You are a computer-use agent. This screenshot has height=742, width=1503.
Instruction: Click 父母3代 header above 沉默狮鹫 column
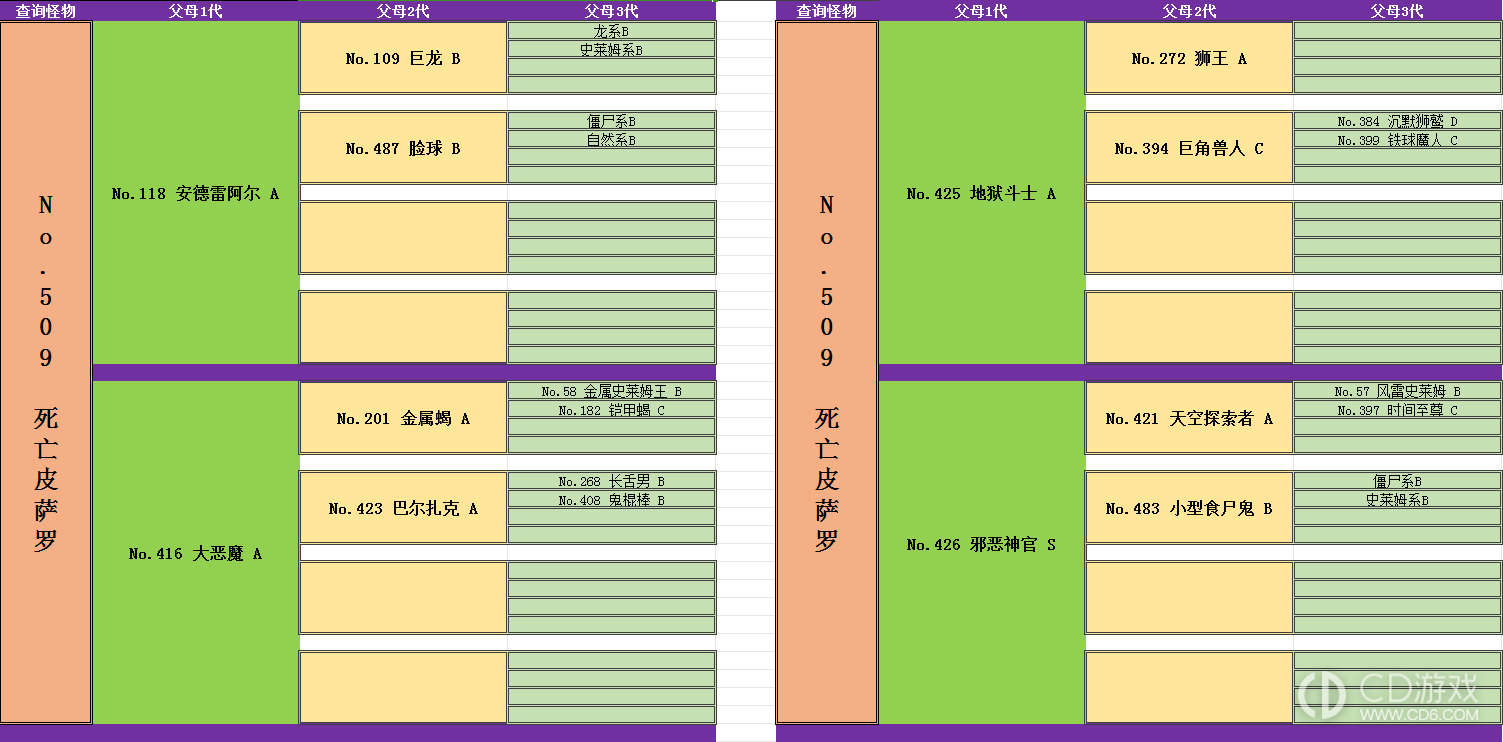(x=1398, y=11)
